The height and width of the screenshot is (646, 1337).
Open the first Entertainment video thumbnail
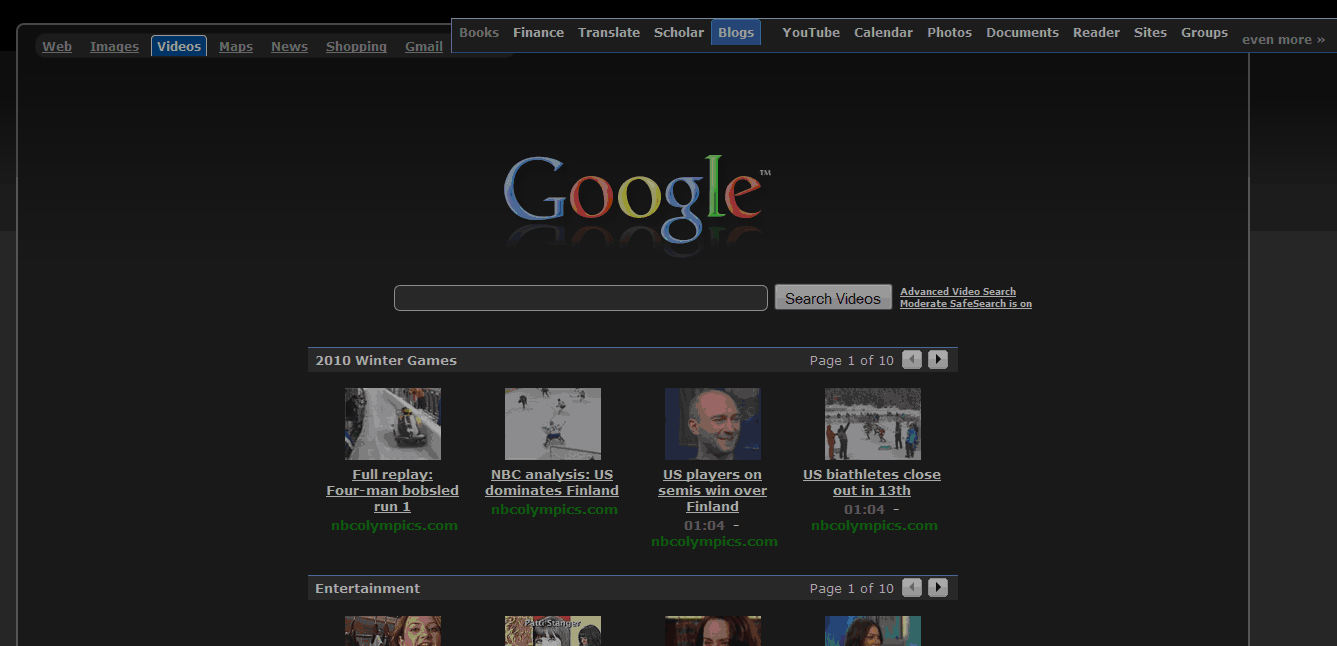coord(393,631)
